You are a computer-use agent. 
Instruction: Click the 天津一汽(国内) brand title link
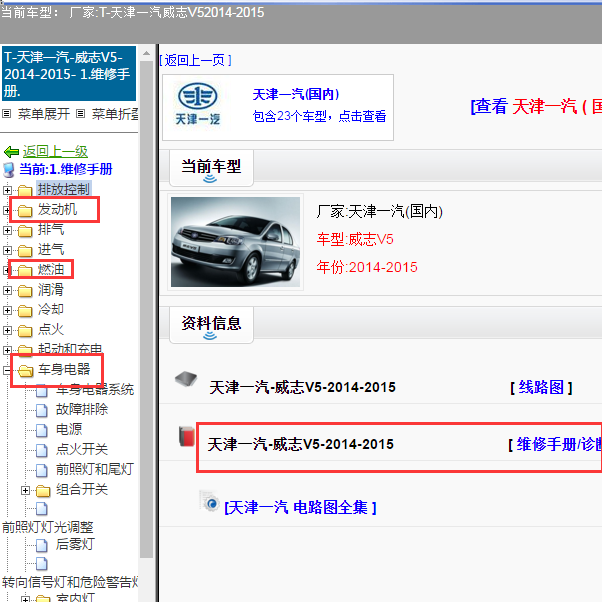296,94
